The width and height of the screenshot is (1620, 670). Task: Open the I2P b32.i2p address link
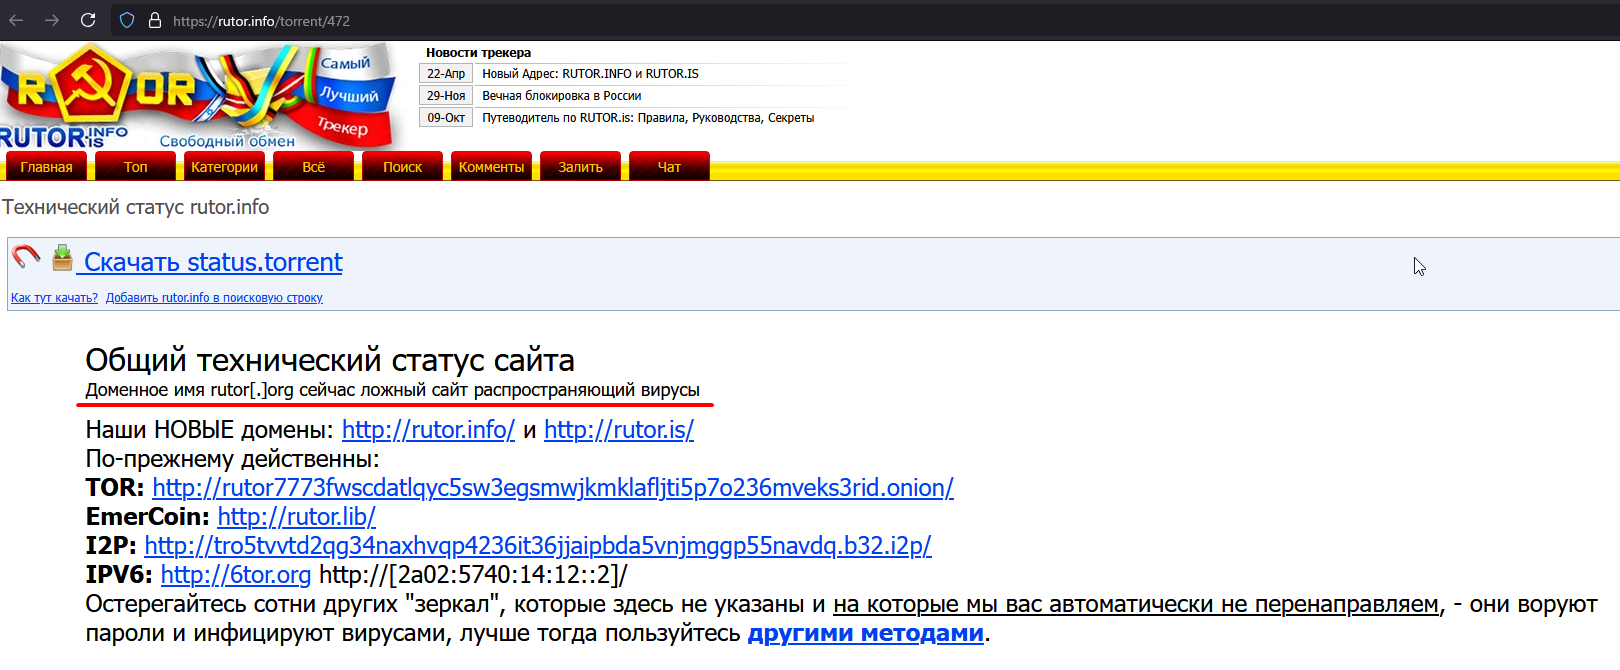click(538, 546)
